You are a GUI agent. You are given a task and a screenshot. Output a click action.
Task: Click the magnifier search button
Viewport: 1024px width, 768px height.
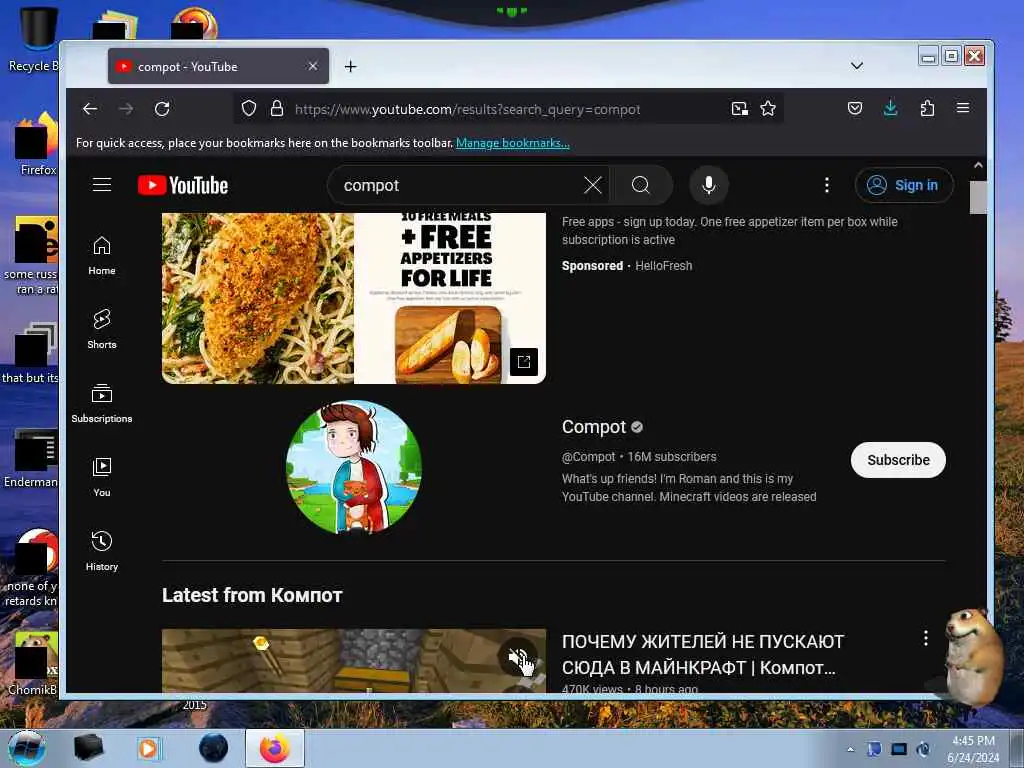point(641,185)
